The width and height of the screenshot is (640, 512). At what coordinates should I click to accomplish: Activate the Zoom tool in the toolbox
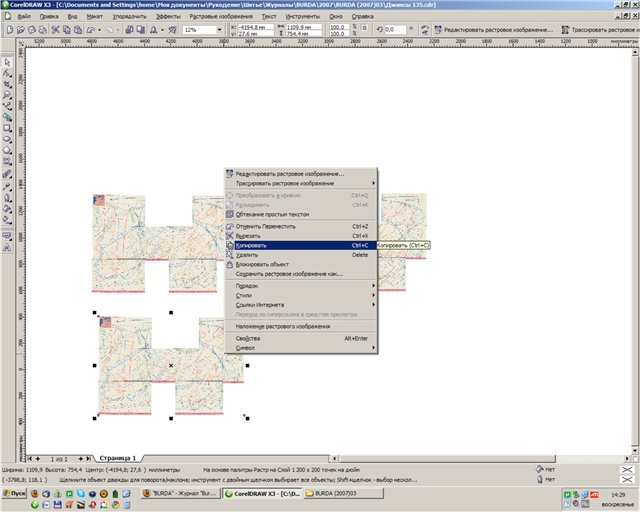click(x=8, y=93)
